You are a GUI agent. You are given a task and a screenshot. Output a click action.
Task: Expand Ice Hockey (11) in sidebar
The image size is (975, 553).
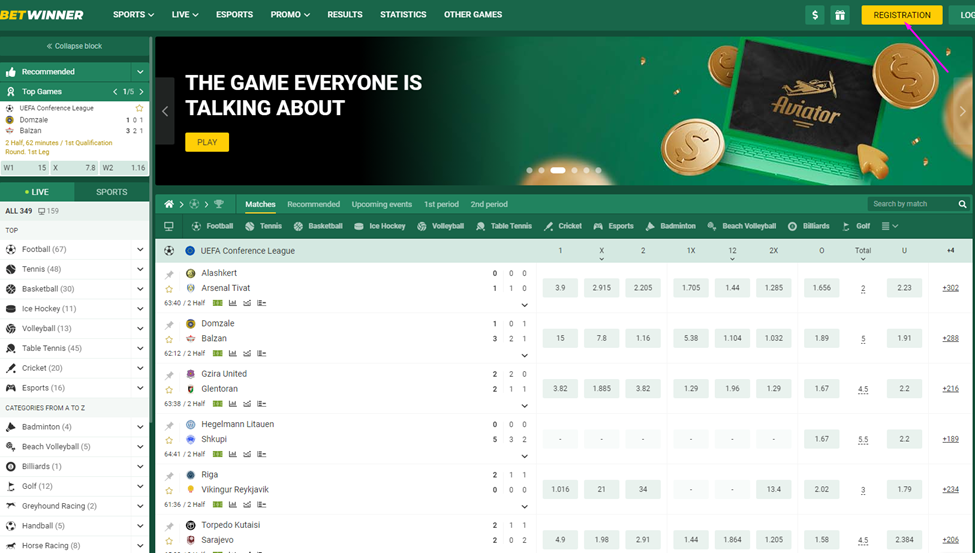click(x=140, y=309)
